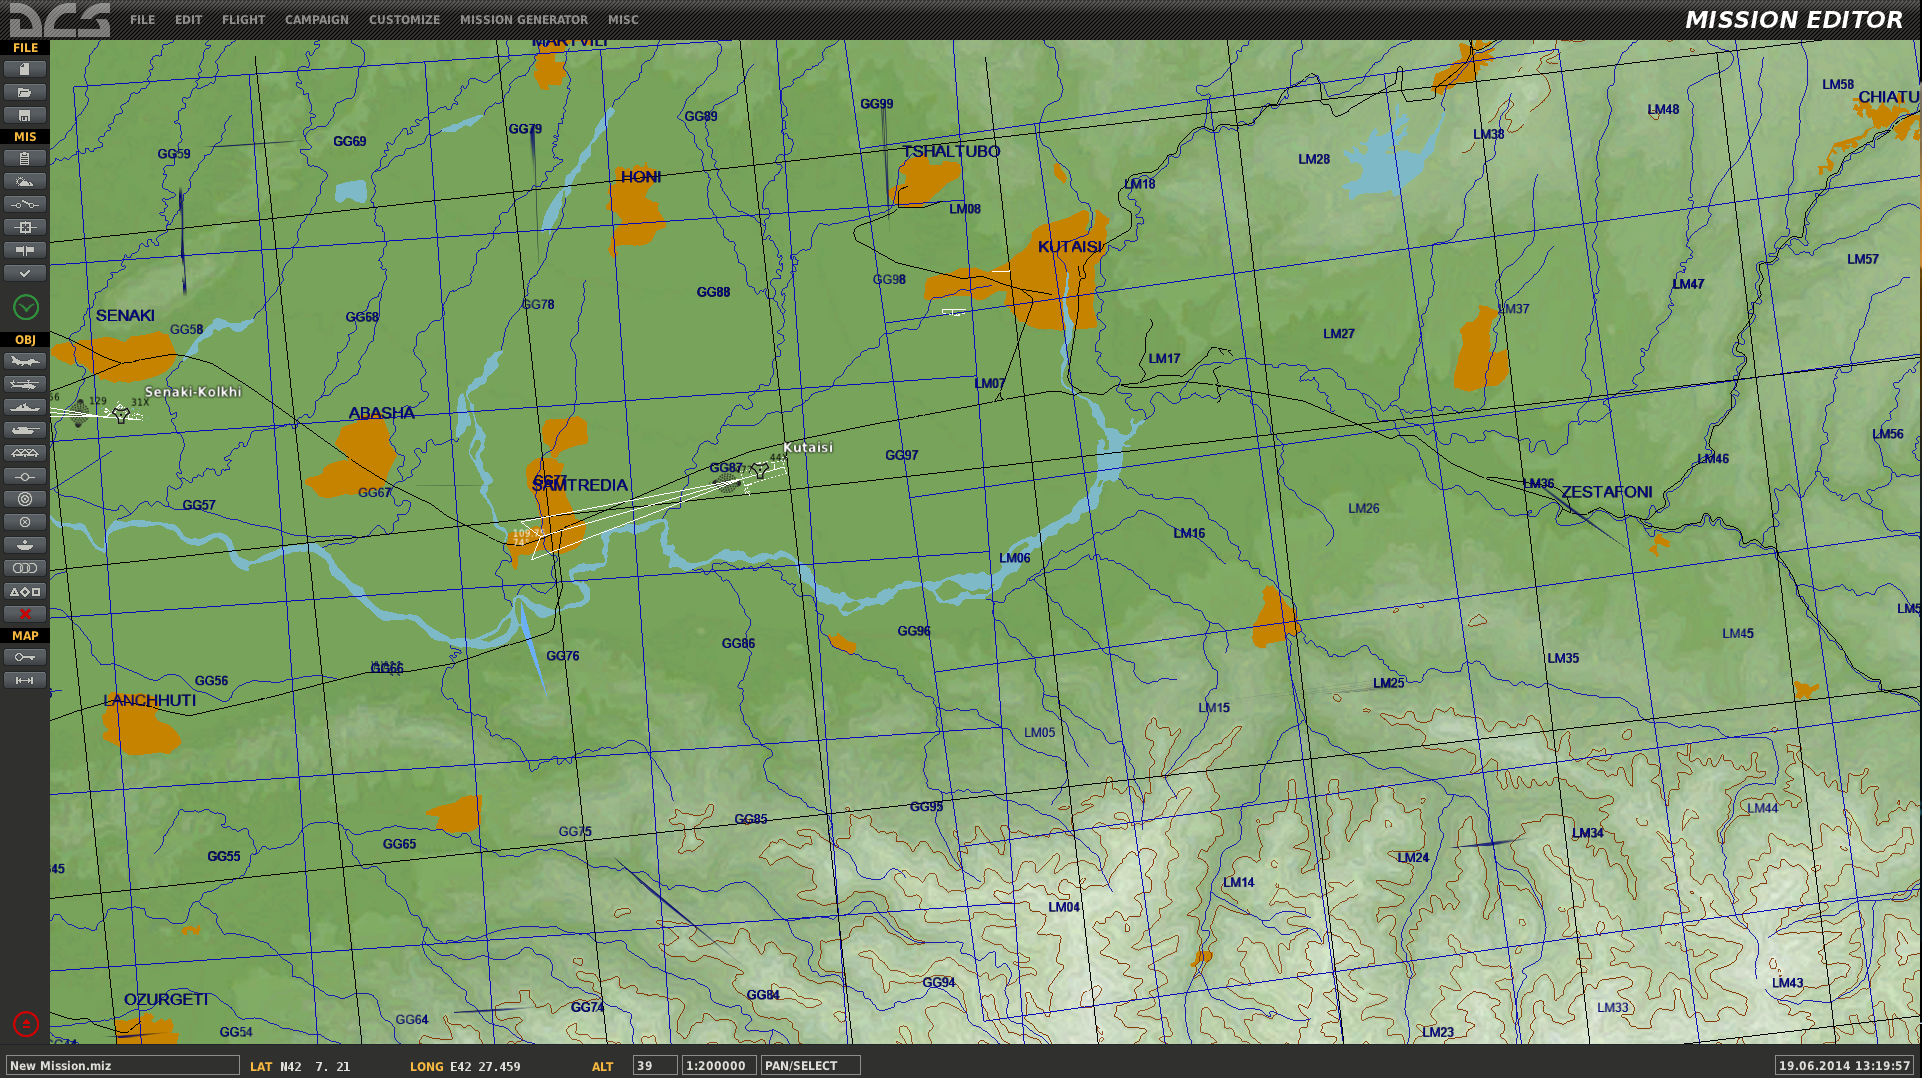Select the bullseye concentric circles tool
The height and width of the screenshot is (1078, 1922).
pyautogui.click(x=25, y=499)
